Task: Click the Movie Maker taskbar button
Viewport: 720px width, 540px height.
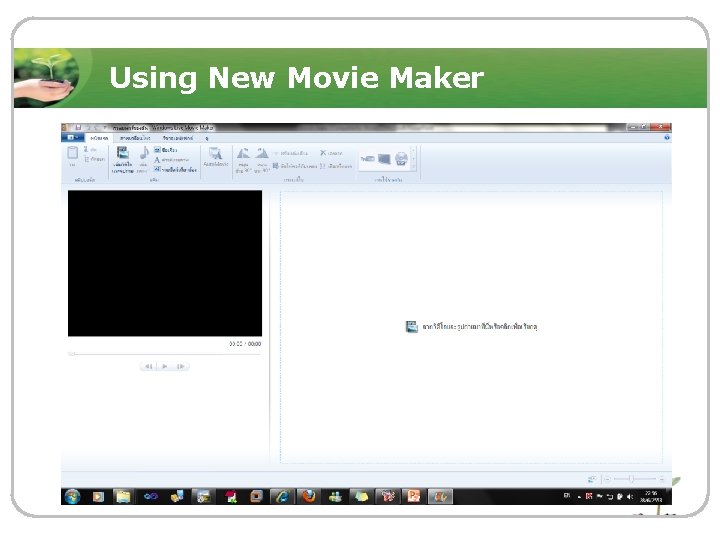Action: coord(440,496)
